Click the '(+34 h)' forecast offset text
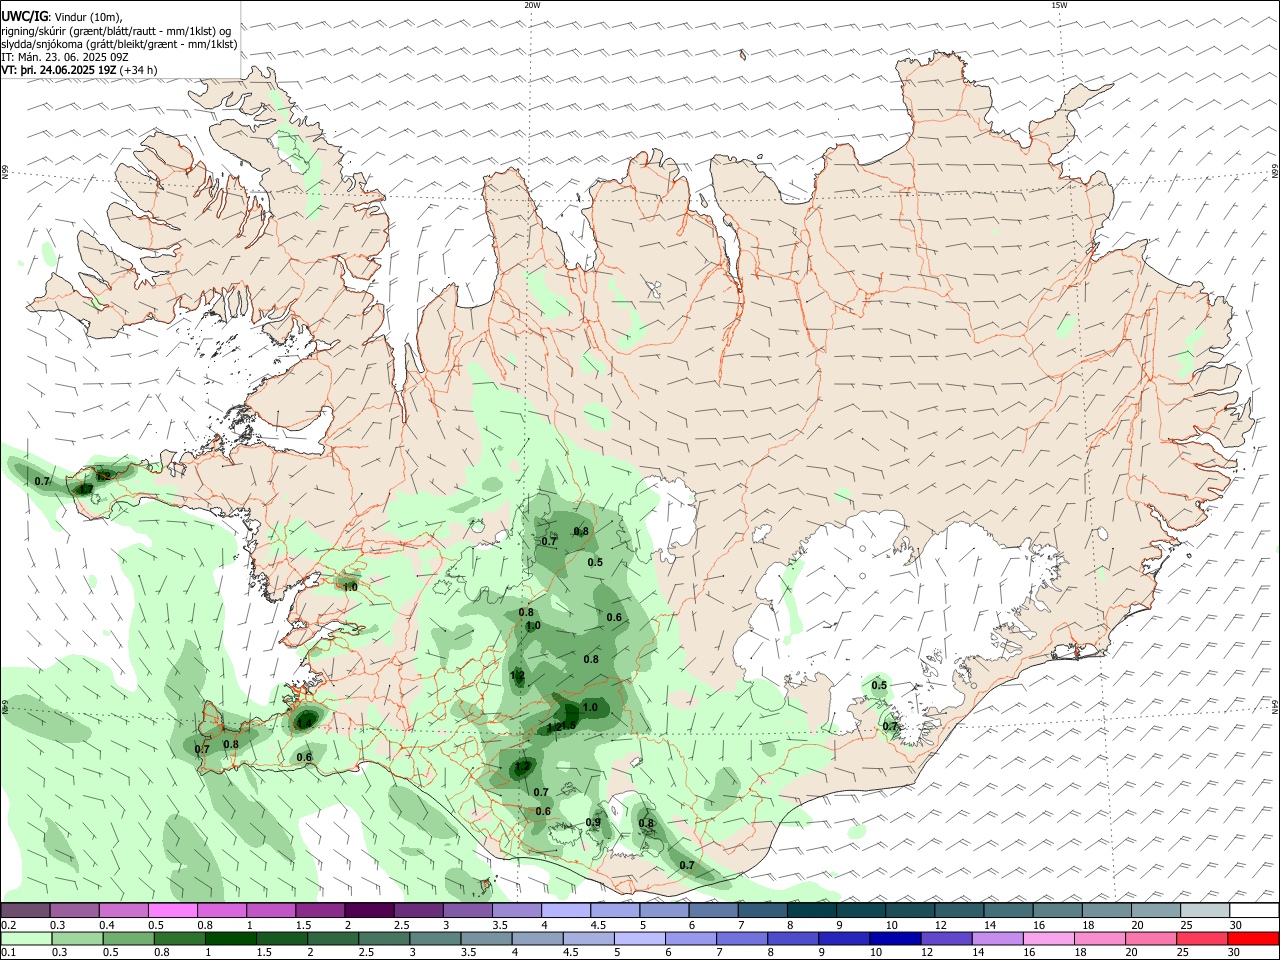 (x=138, y=70)
